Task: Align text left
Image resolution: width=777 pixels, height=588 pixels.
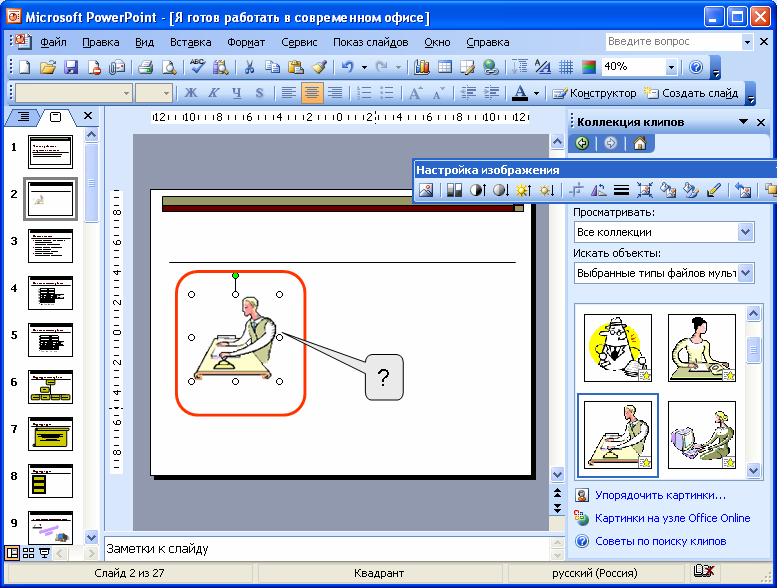Action: [x=289, y=93]
